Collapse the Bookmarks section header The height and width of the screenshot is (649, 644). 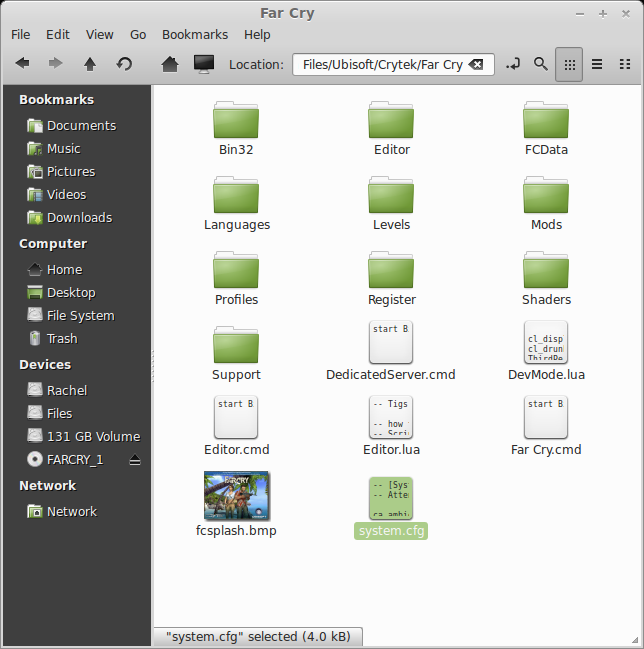click(56, 100)
